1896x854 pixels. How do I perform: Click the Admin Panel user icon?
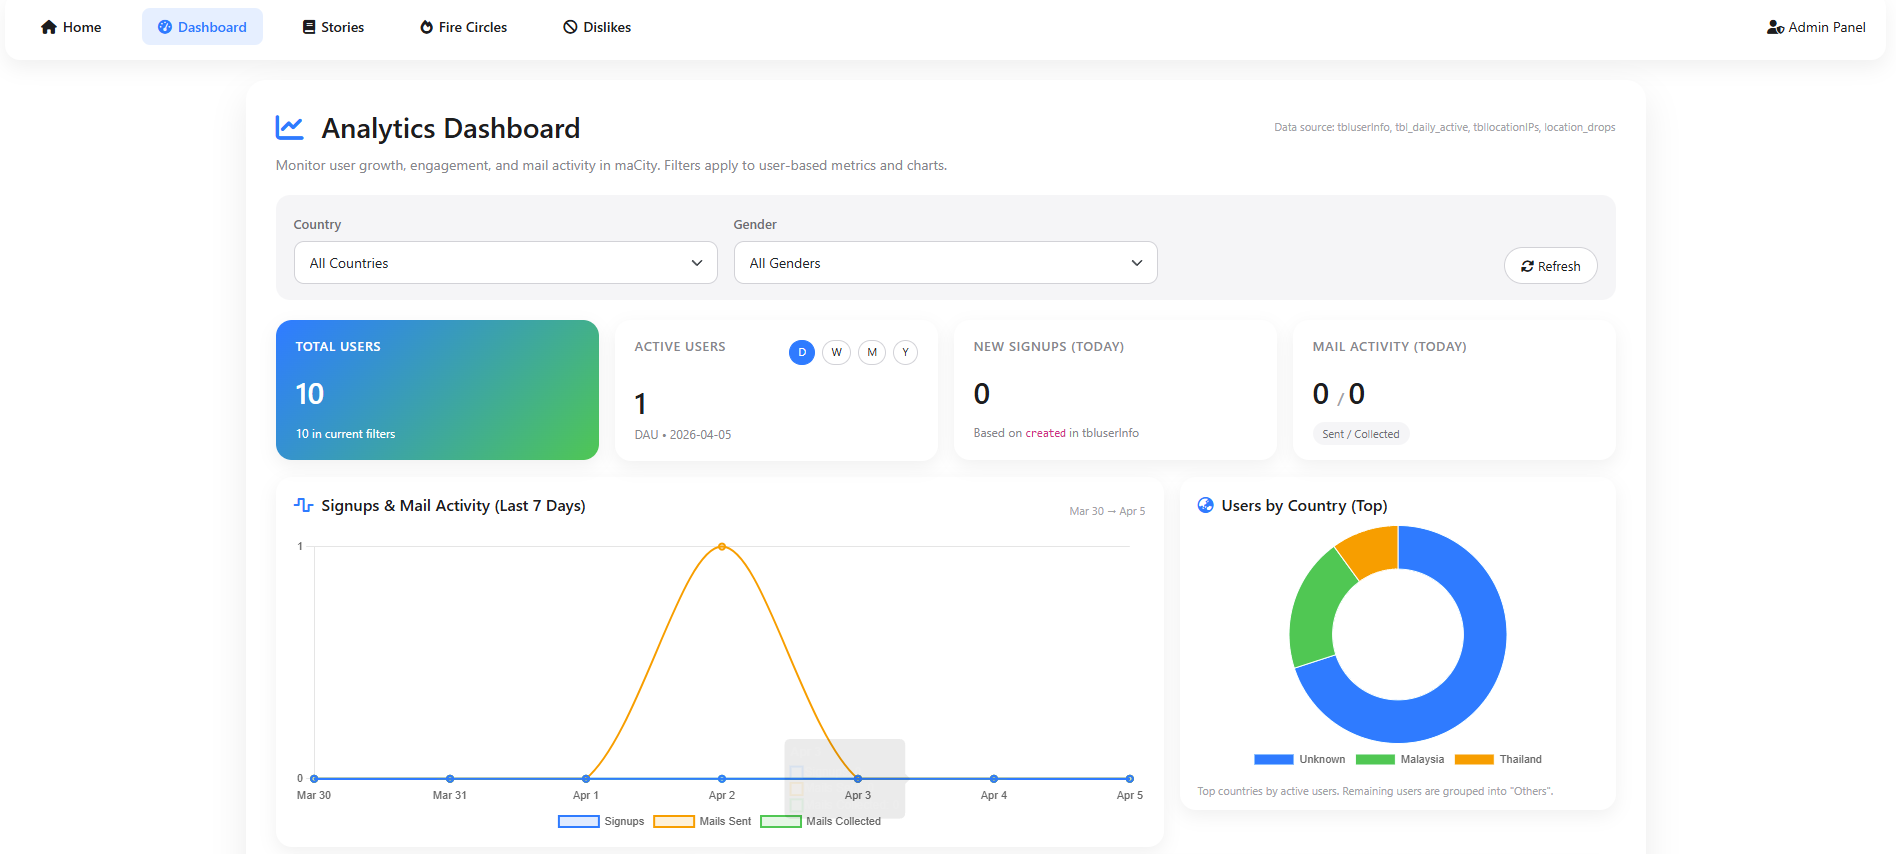(1775, 27)
